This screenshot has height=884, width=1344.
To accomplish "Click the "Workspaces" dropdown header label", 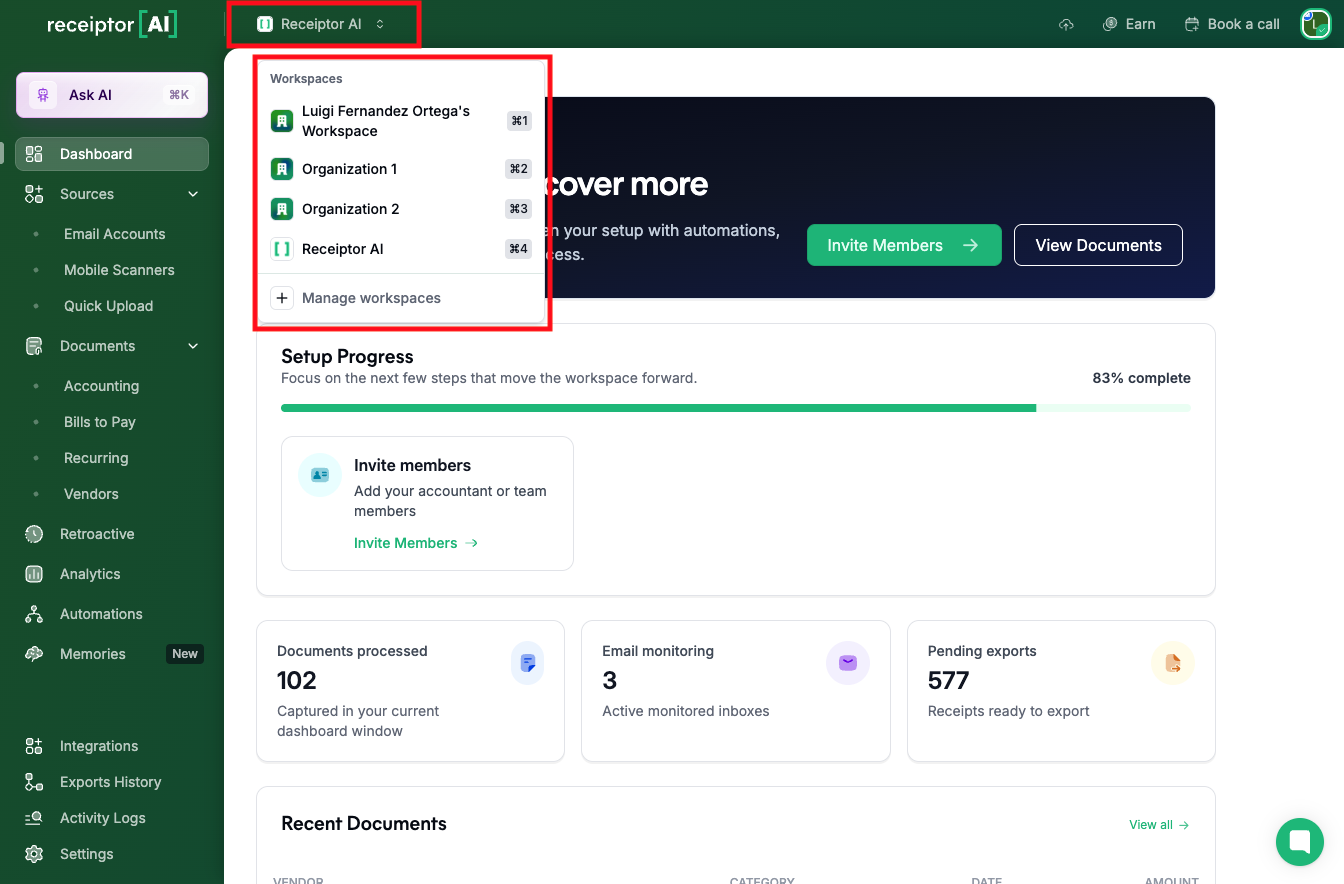I will (x=306, y=78).
